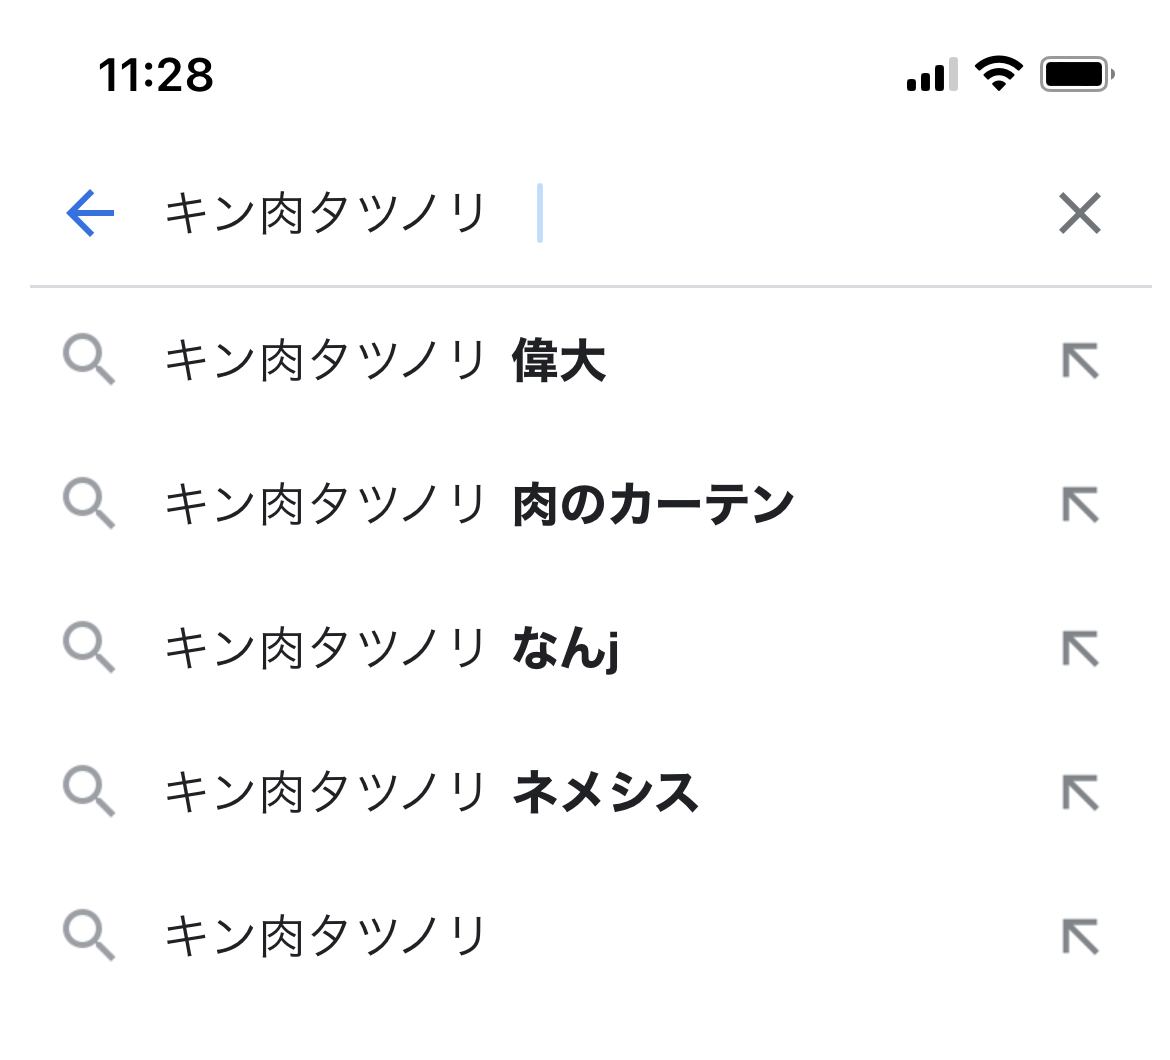Insert なんj suggestion via arrow icon
The width and height of the screenshot is (1170, 1060).
tap(1080, 649)
